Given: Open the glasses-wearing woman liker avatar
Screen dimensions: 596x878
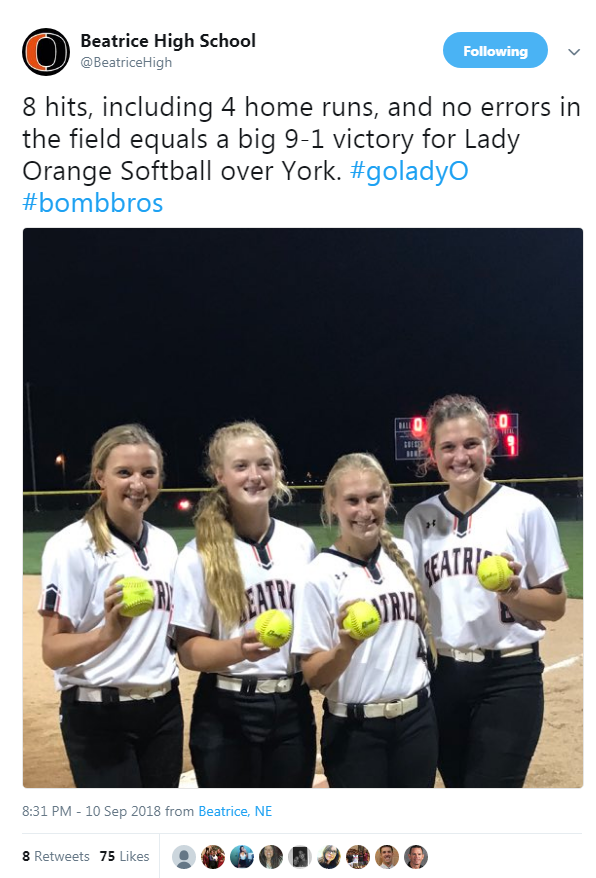Looking at the screenshot, I should (329, 857).
